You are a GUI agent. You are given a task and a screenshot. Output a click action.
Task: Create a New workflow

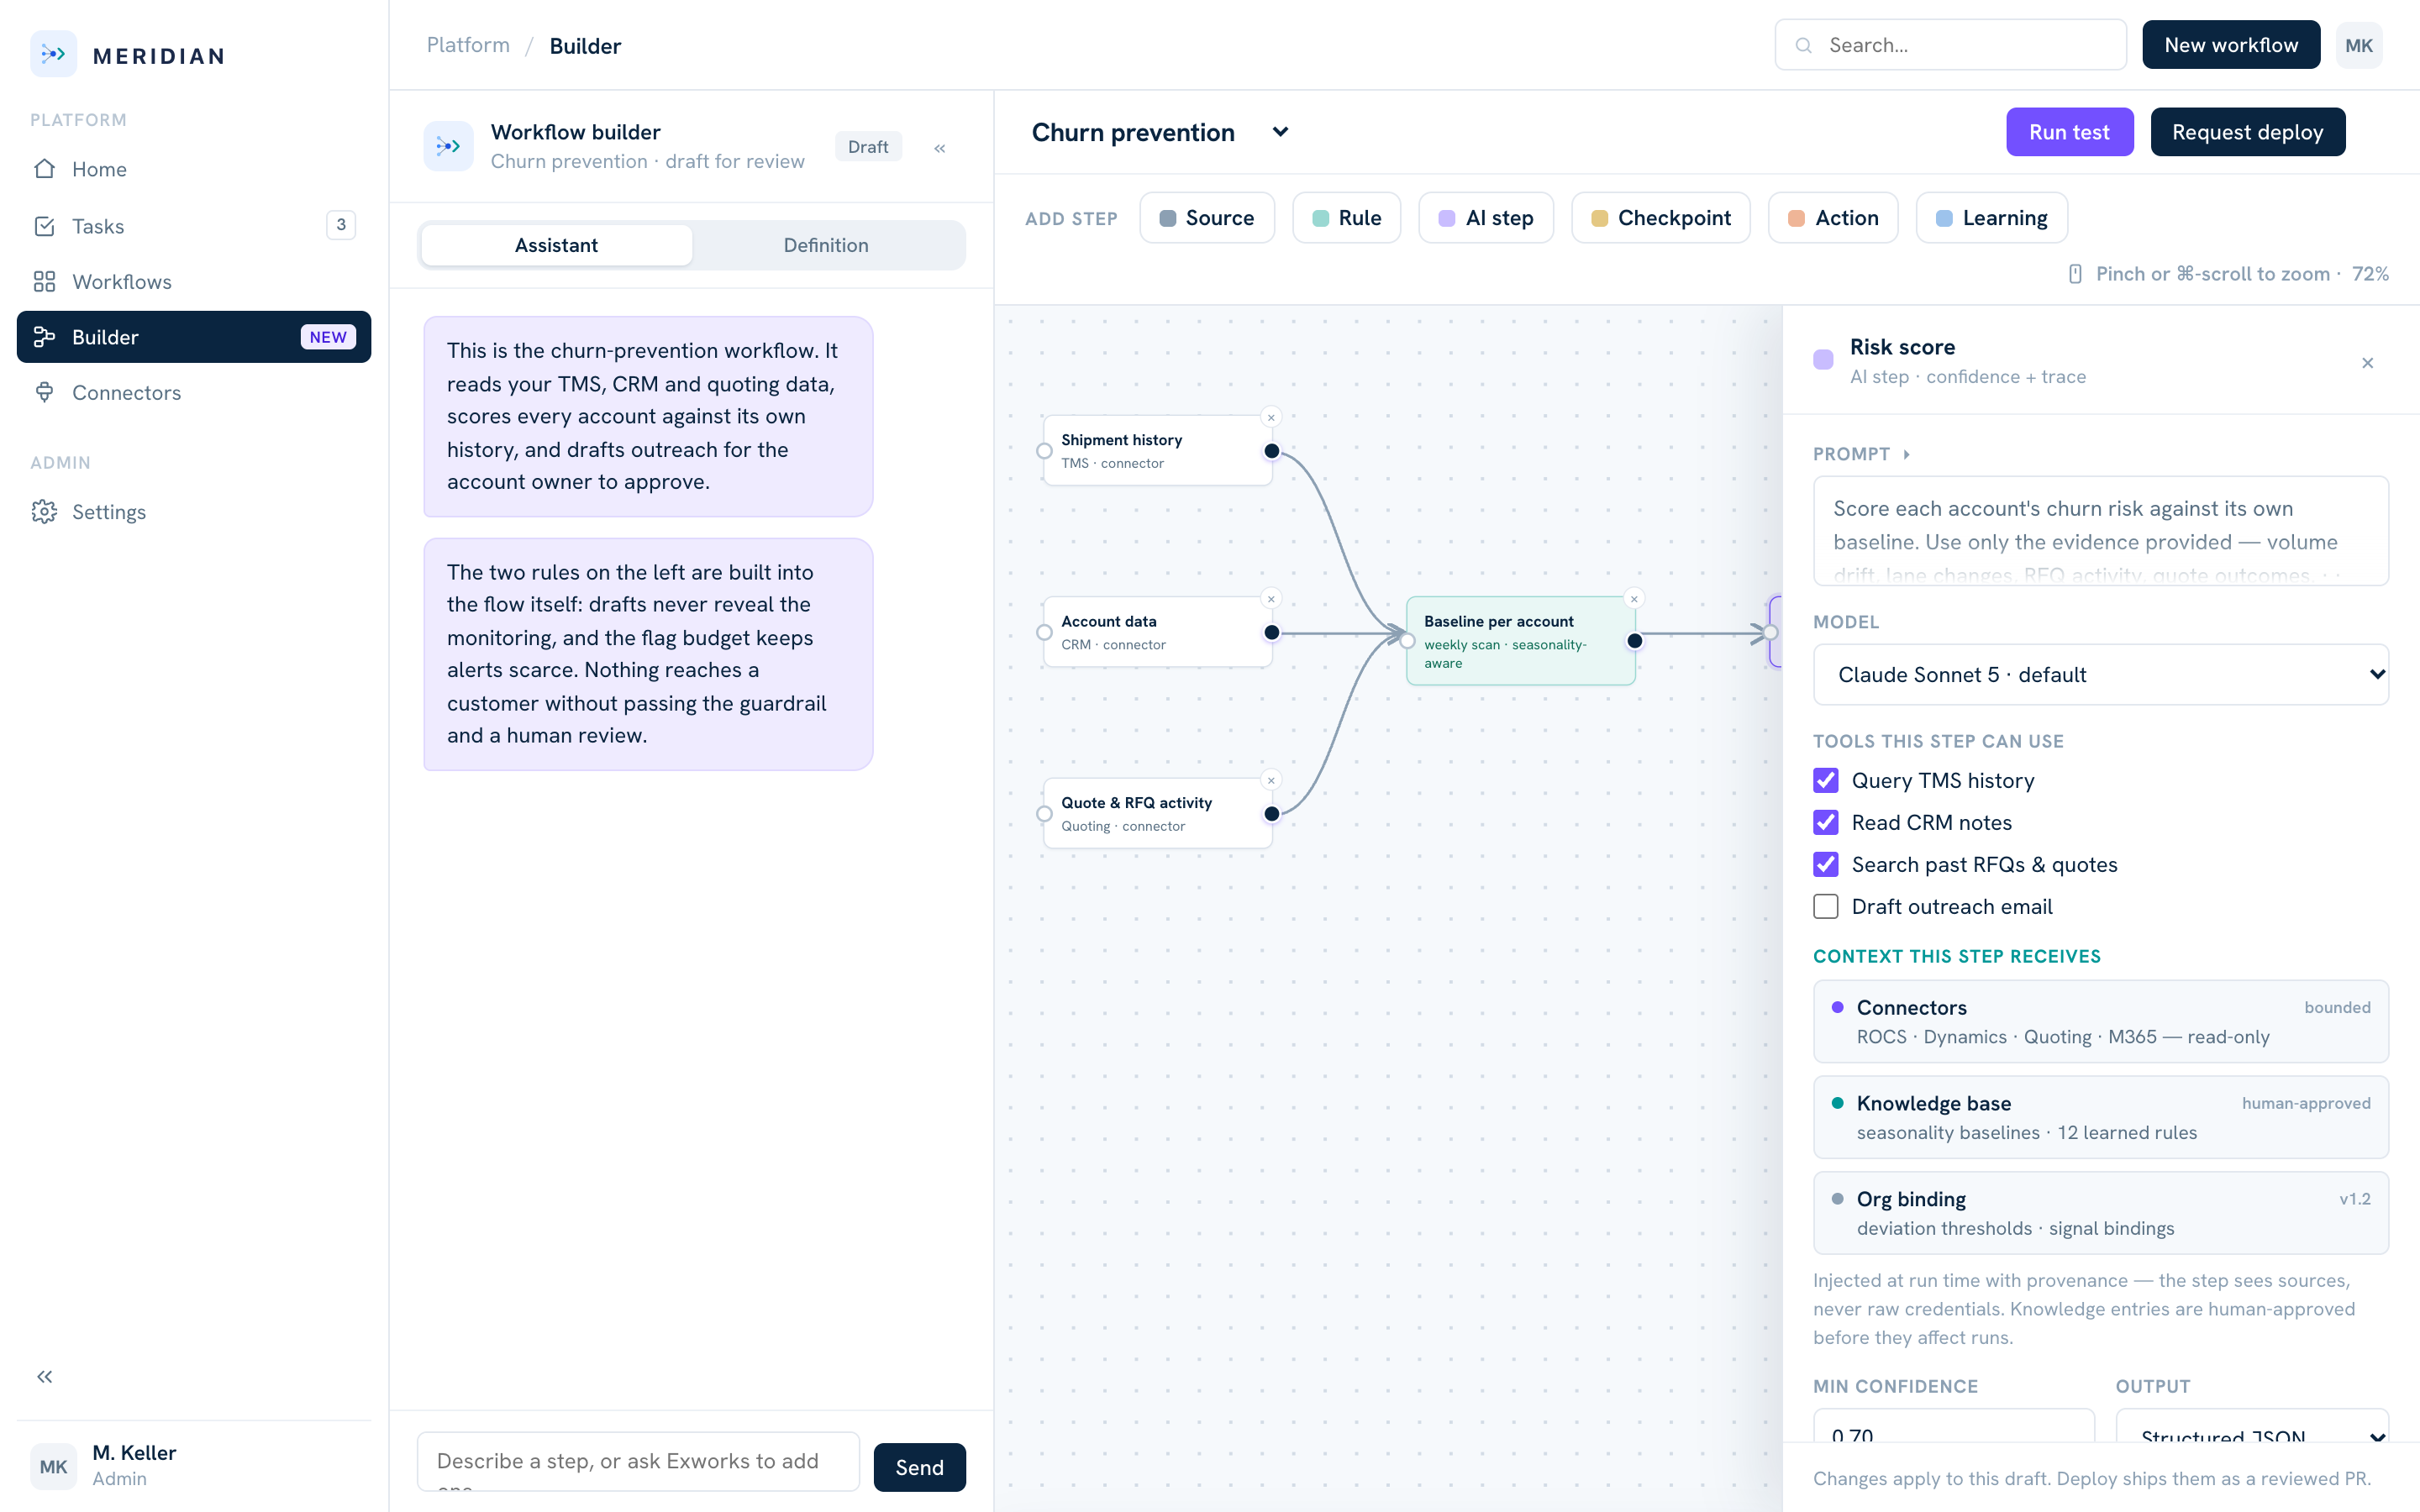tap(2231, 45)
